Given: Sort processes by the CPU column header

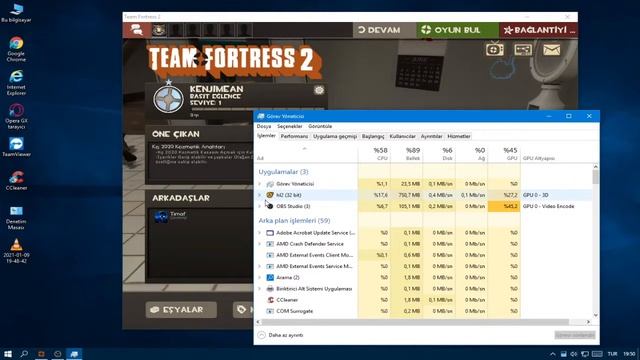Looking at the screenshot, I should pyautogui.click(x=374, y=154).
